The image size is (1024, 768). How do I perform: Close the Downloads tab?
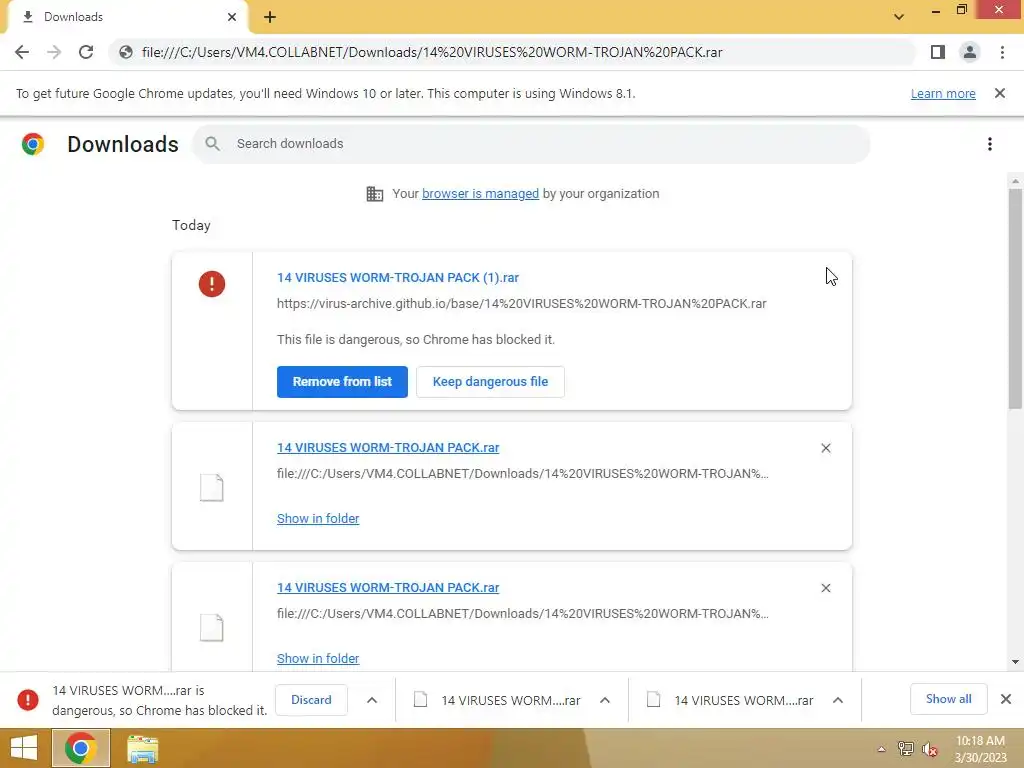click(x=232, y=17)
